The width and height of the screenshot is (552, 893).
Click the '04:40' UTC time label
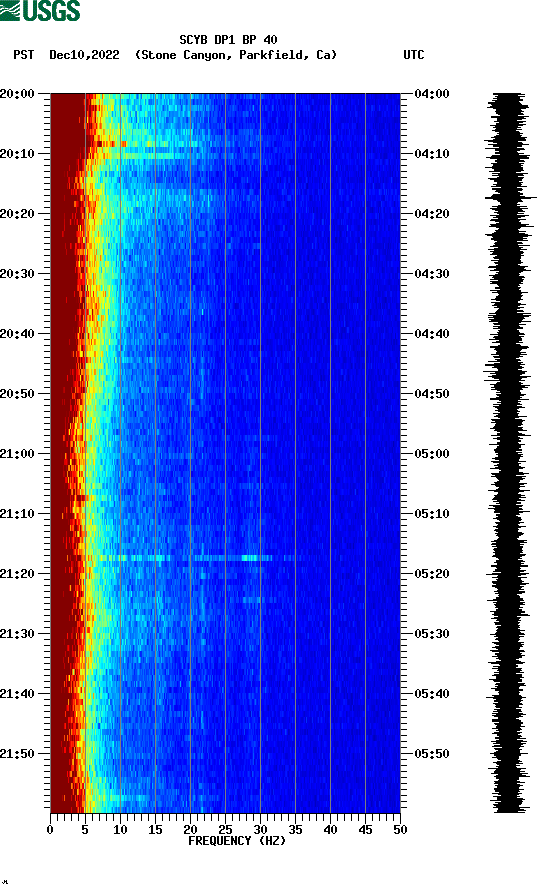[432, 334]
